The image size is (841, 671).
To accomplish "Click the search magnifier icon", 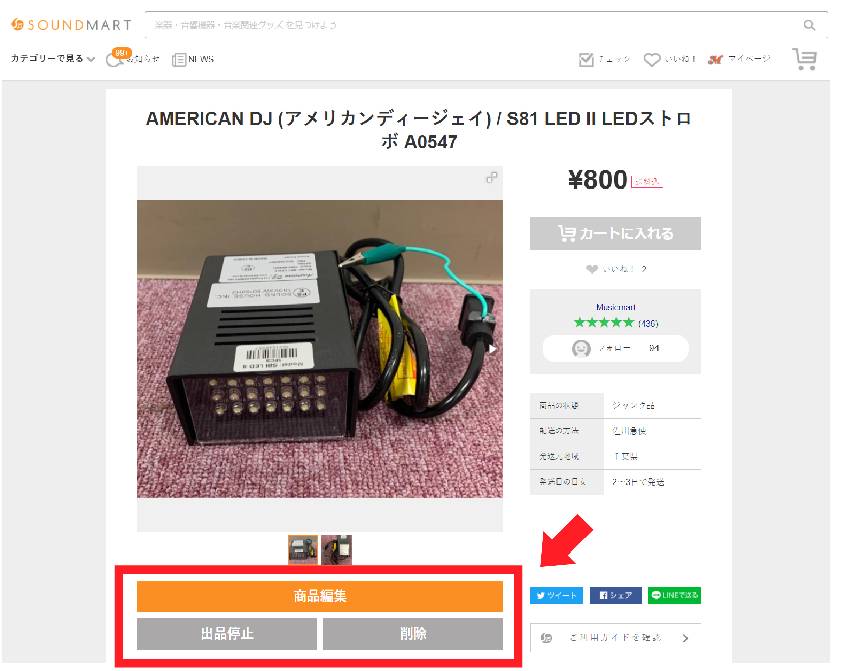I will pyautogui.click(x=809, y=25).
